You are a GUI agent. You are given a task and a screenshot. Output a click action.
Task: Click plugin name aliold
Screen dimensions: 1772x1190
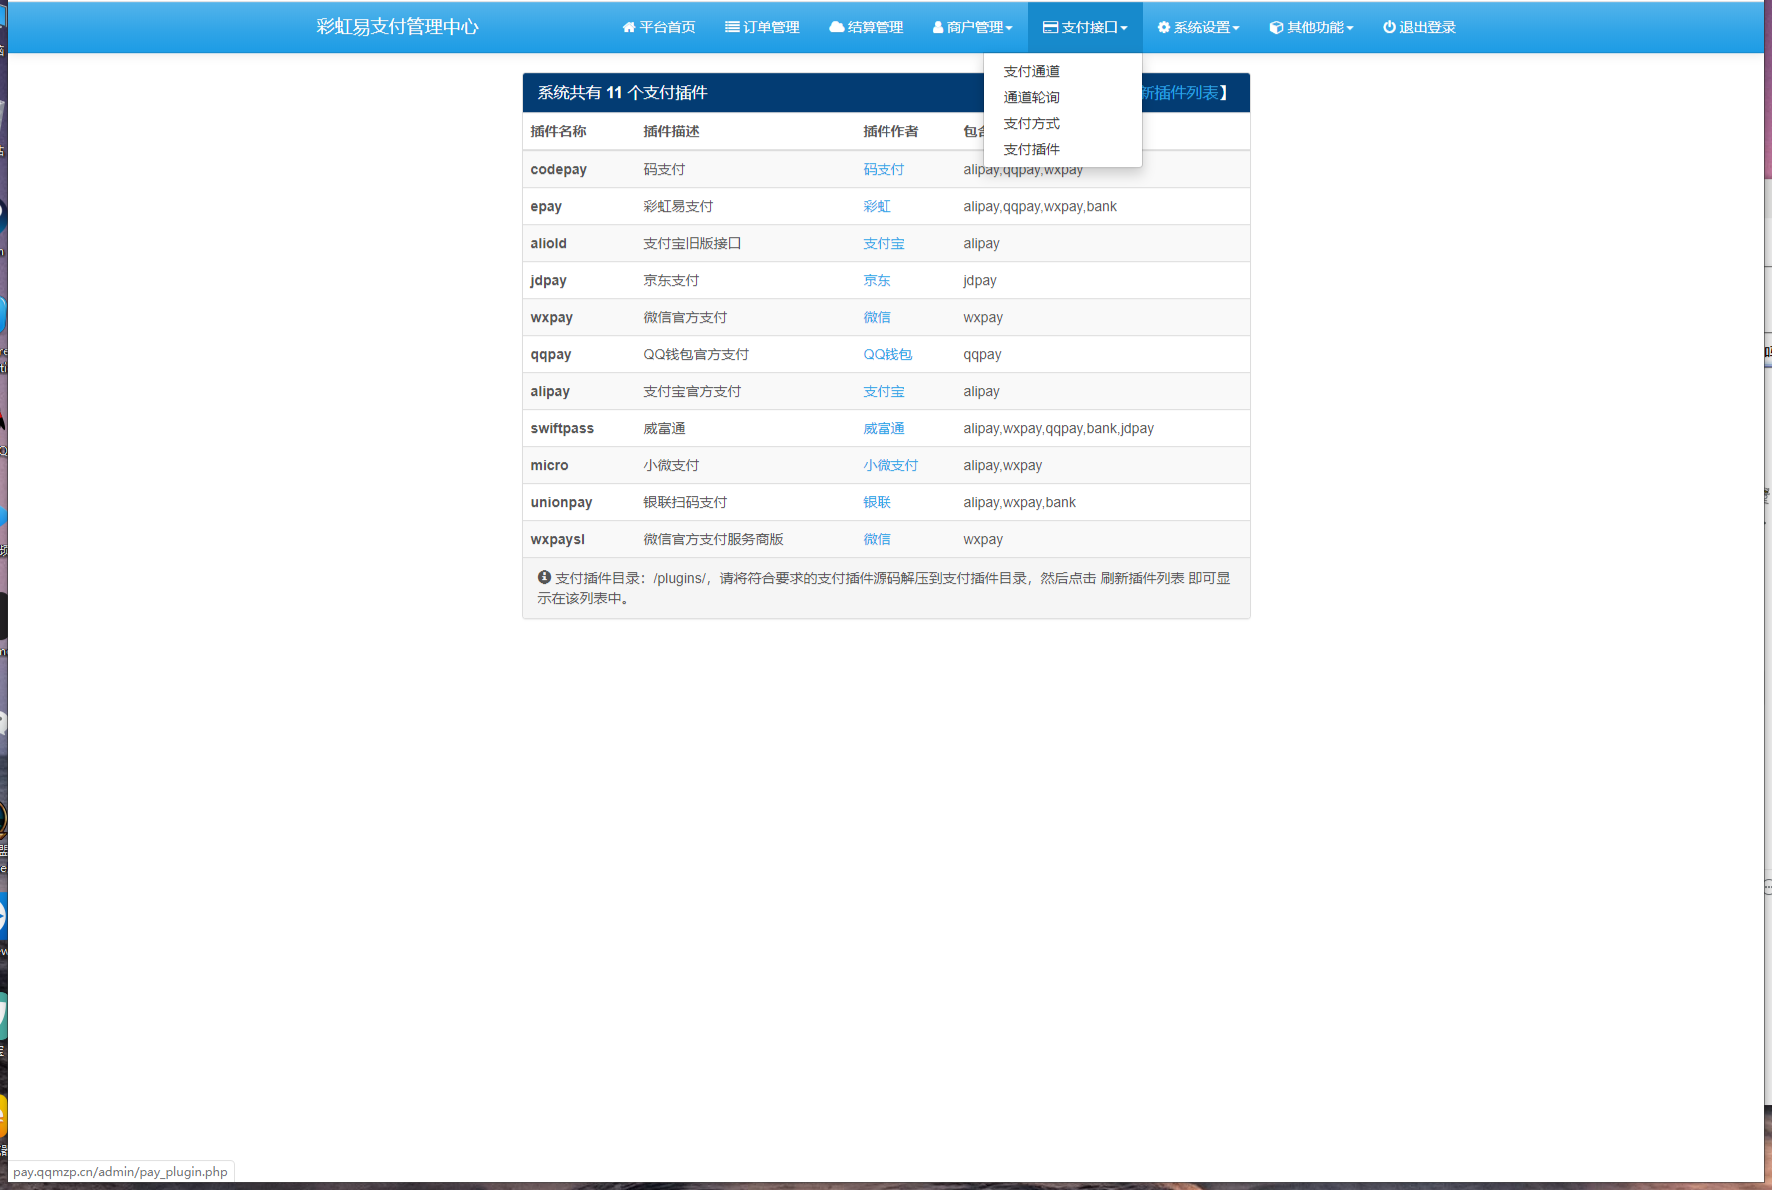(549, 244)
